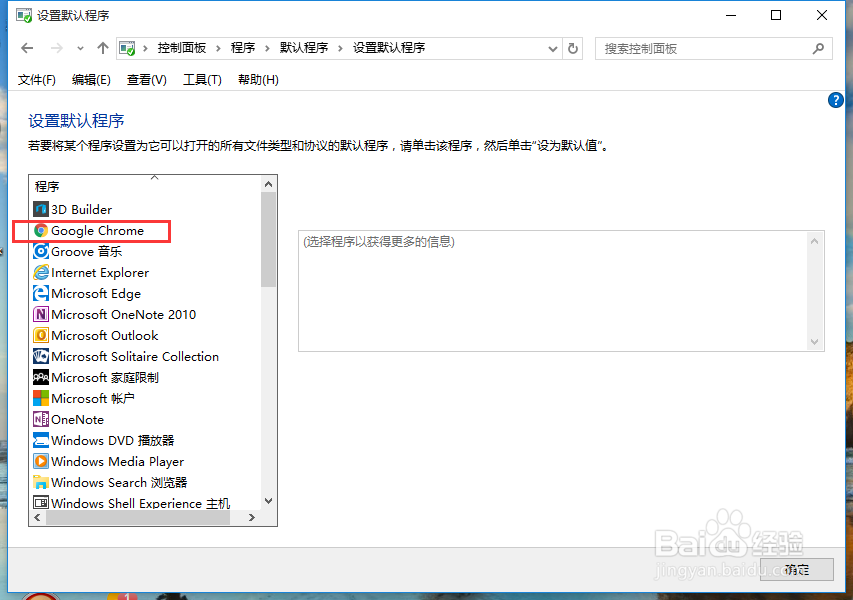Go up one level with up arrow

tap(103, 48)
